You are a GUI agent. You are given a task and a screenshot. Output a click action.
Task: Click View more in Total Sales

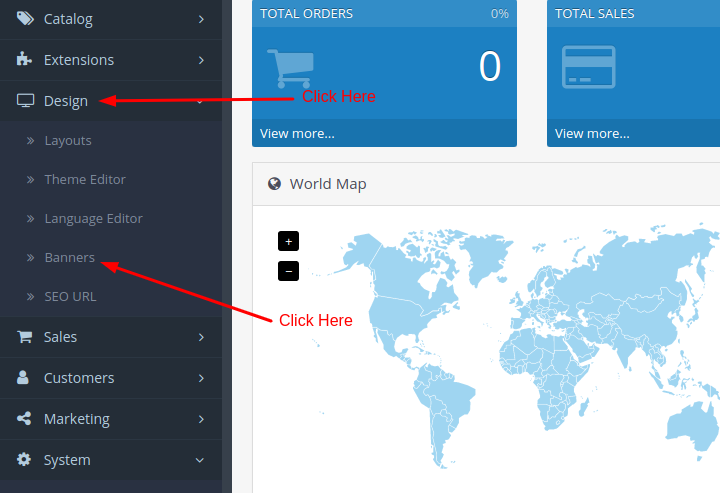click(592, 134)
